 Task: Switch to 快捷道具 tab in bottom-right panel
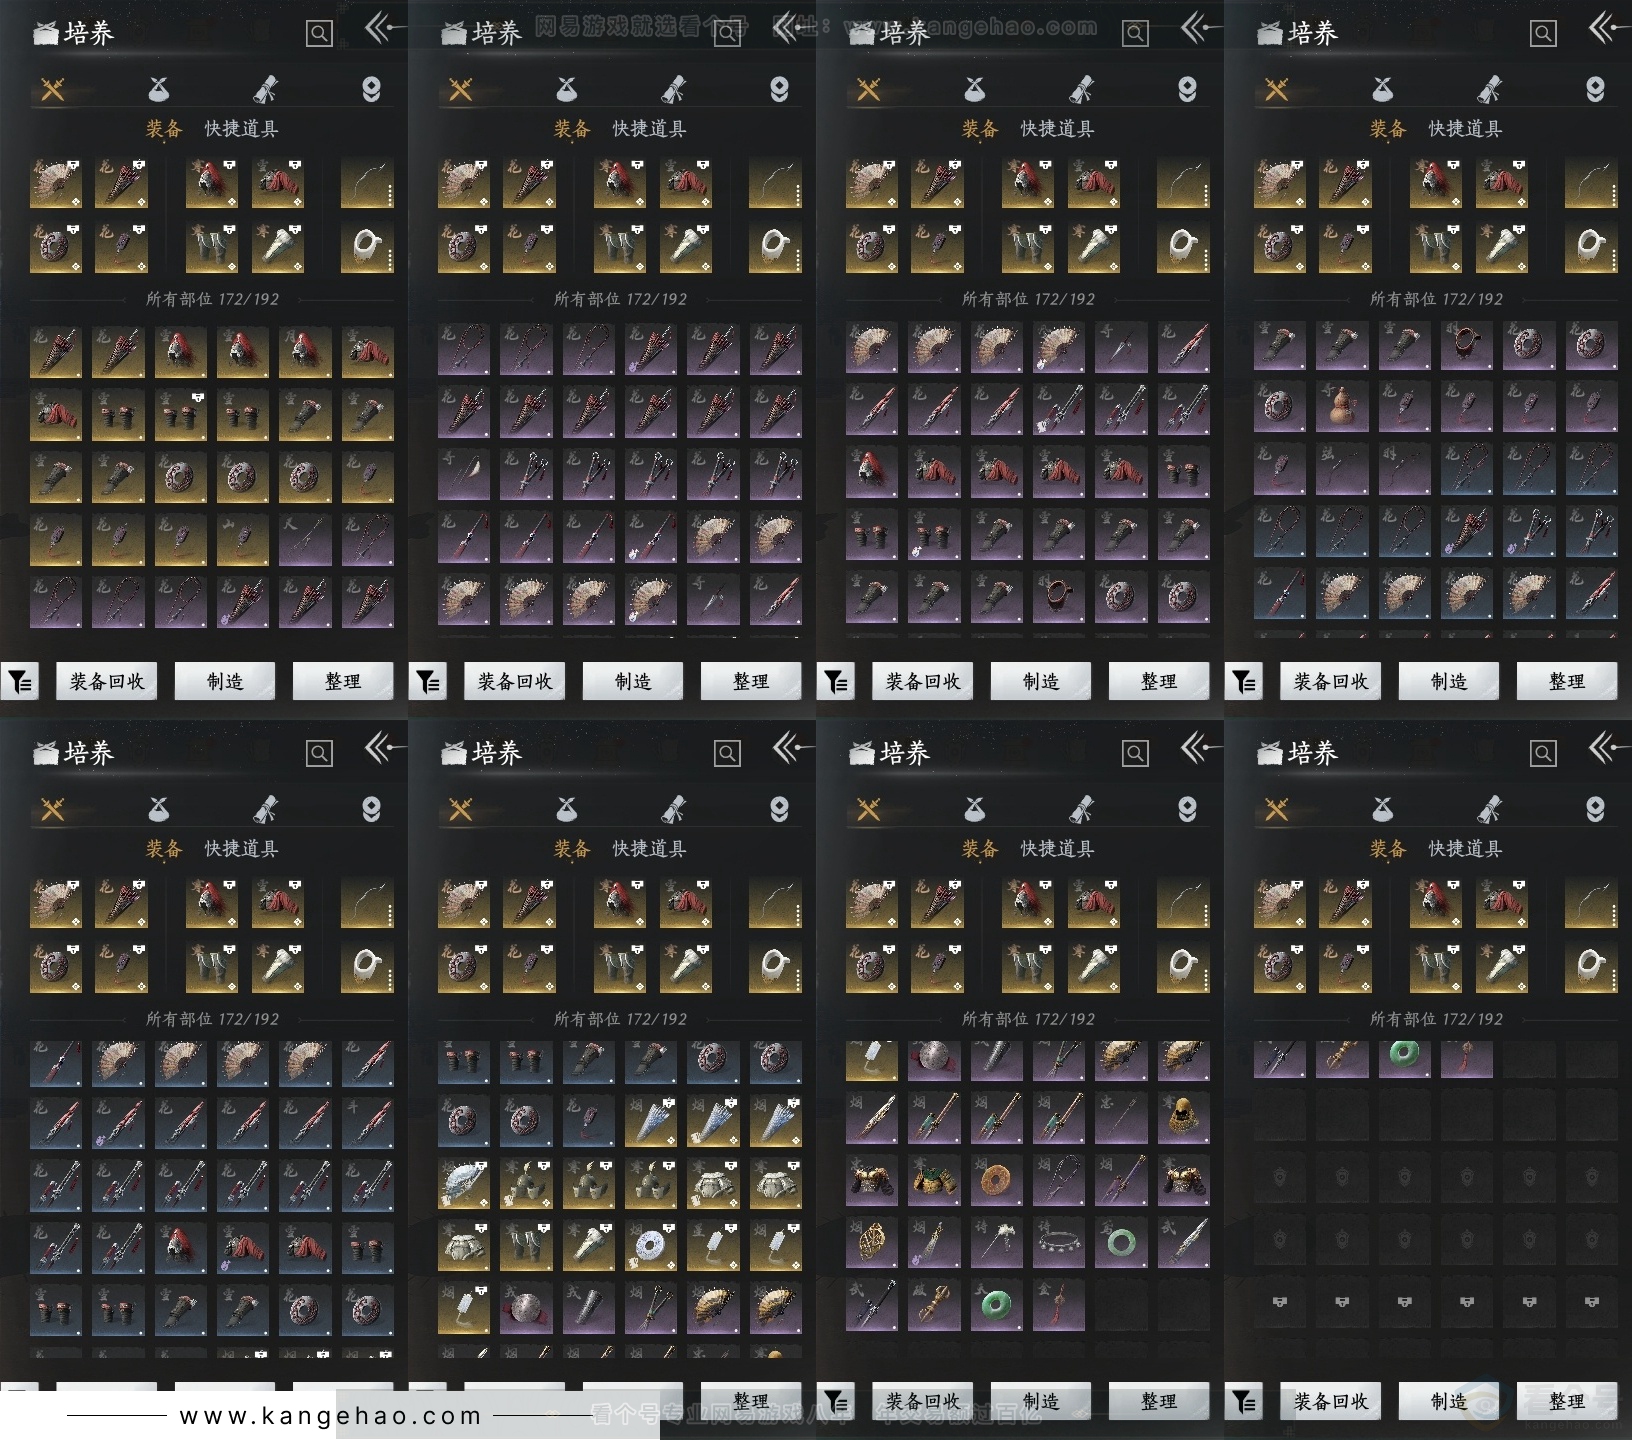(1465, 849)
